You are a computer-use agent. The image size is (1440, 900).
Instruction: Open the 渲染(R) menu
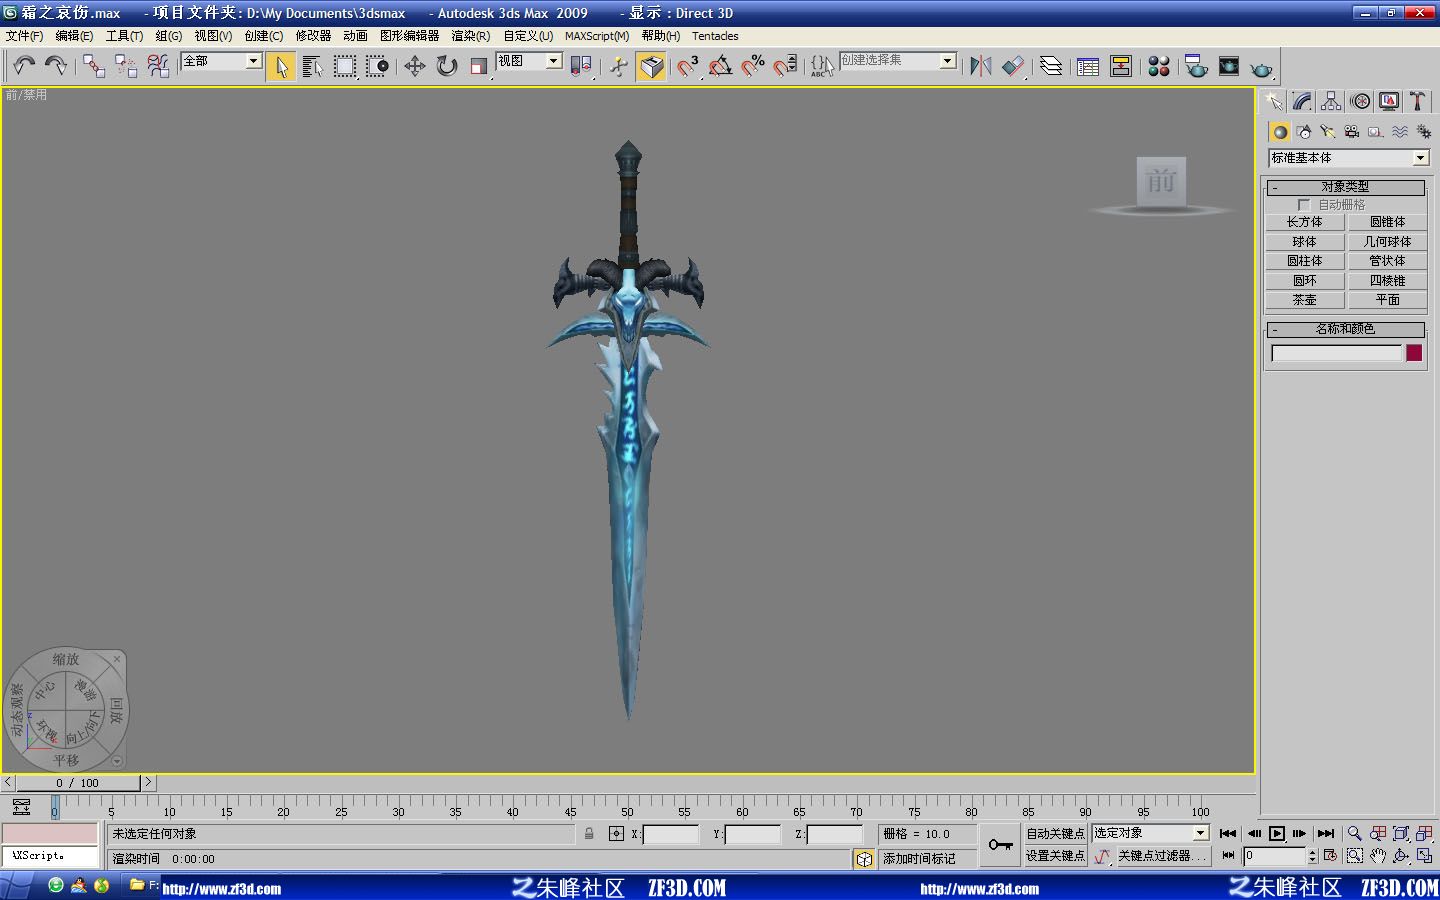tap(471, 36)
